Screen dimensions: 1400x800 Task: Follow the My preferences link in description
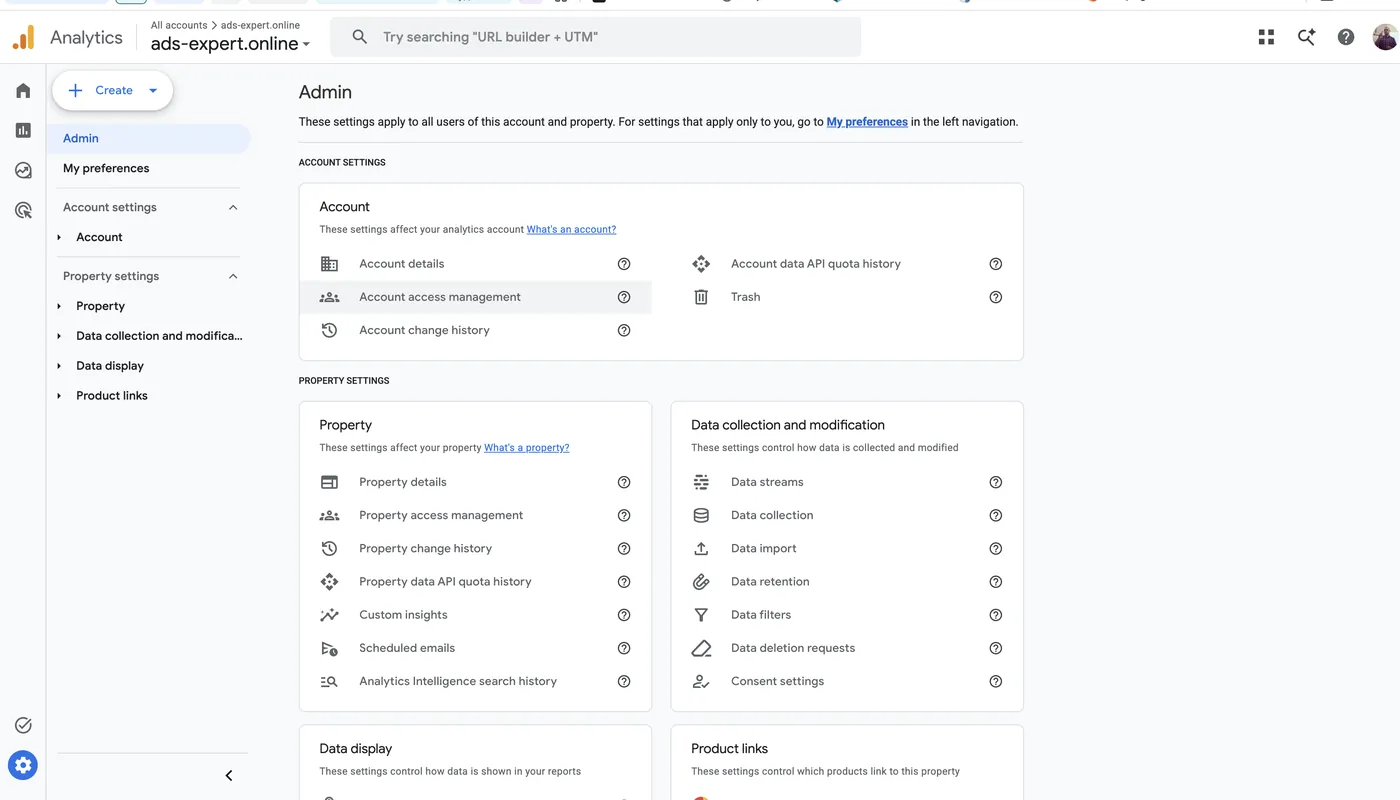867,122
